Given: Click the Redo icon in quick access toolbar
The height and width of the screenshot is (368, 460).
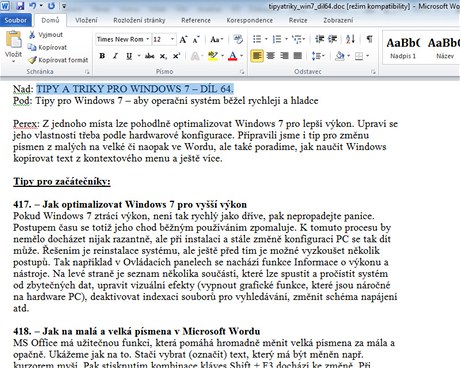Looking at the screenshot, I should pyautogui.click(x=51, y=6).
